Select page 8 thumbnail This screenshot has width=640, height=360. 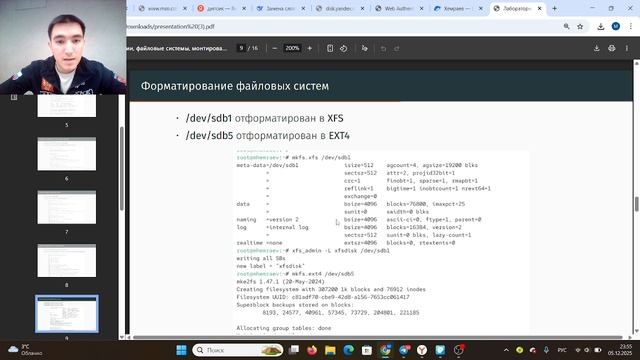pos(67,260)
